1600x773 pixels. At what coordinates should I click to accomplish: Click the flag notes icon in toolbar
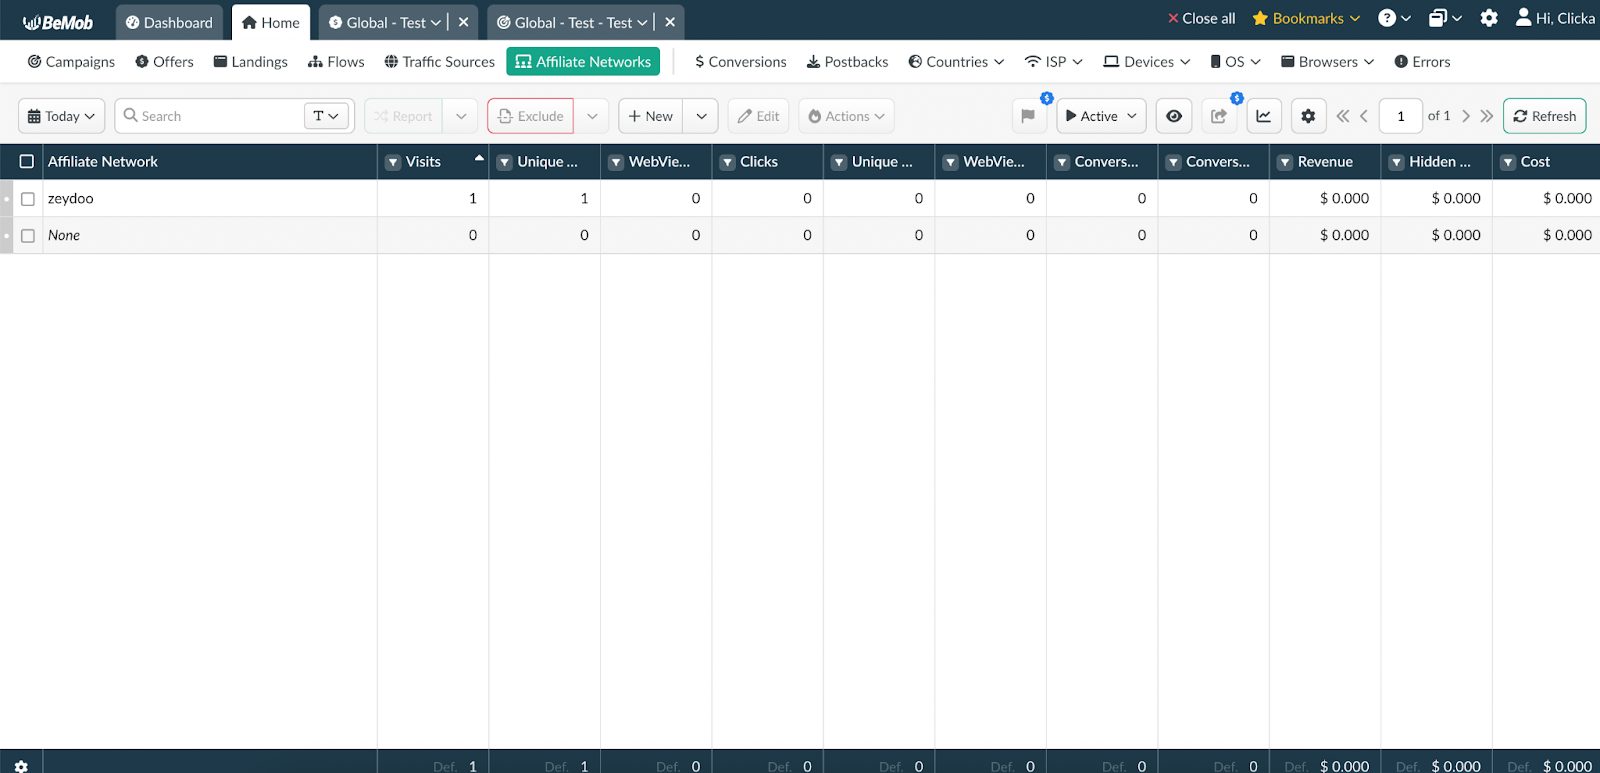[x=1028, y=116]
